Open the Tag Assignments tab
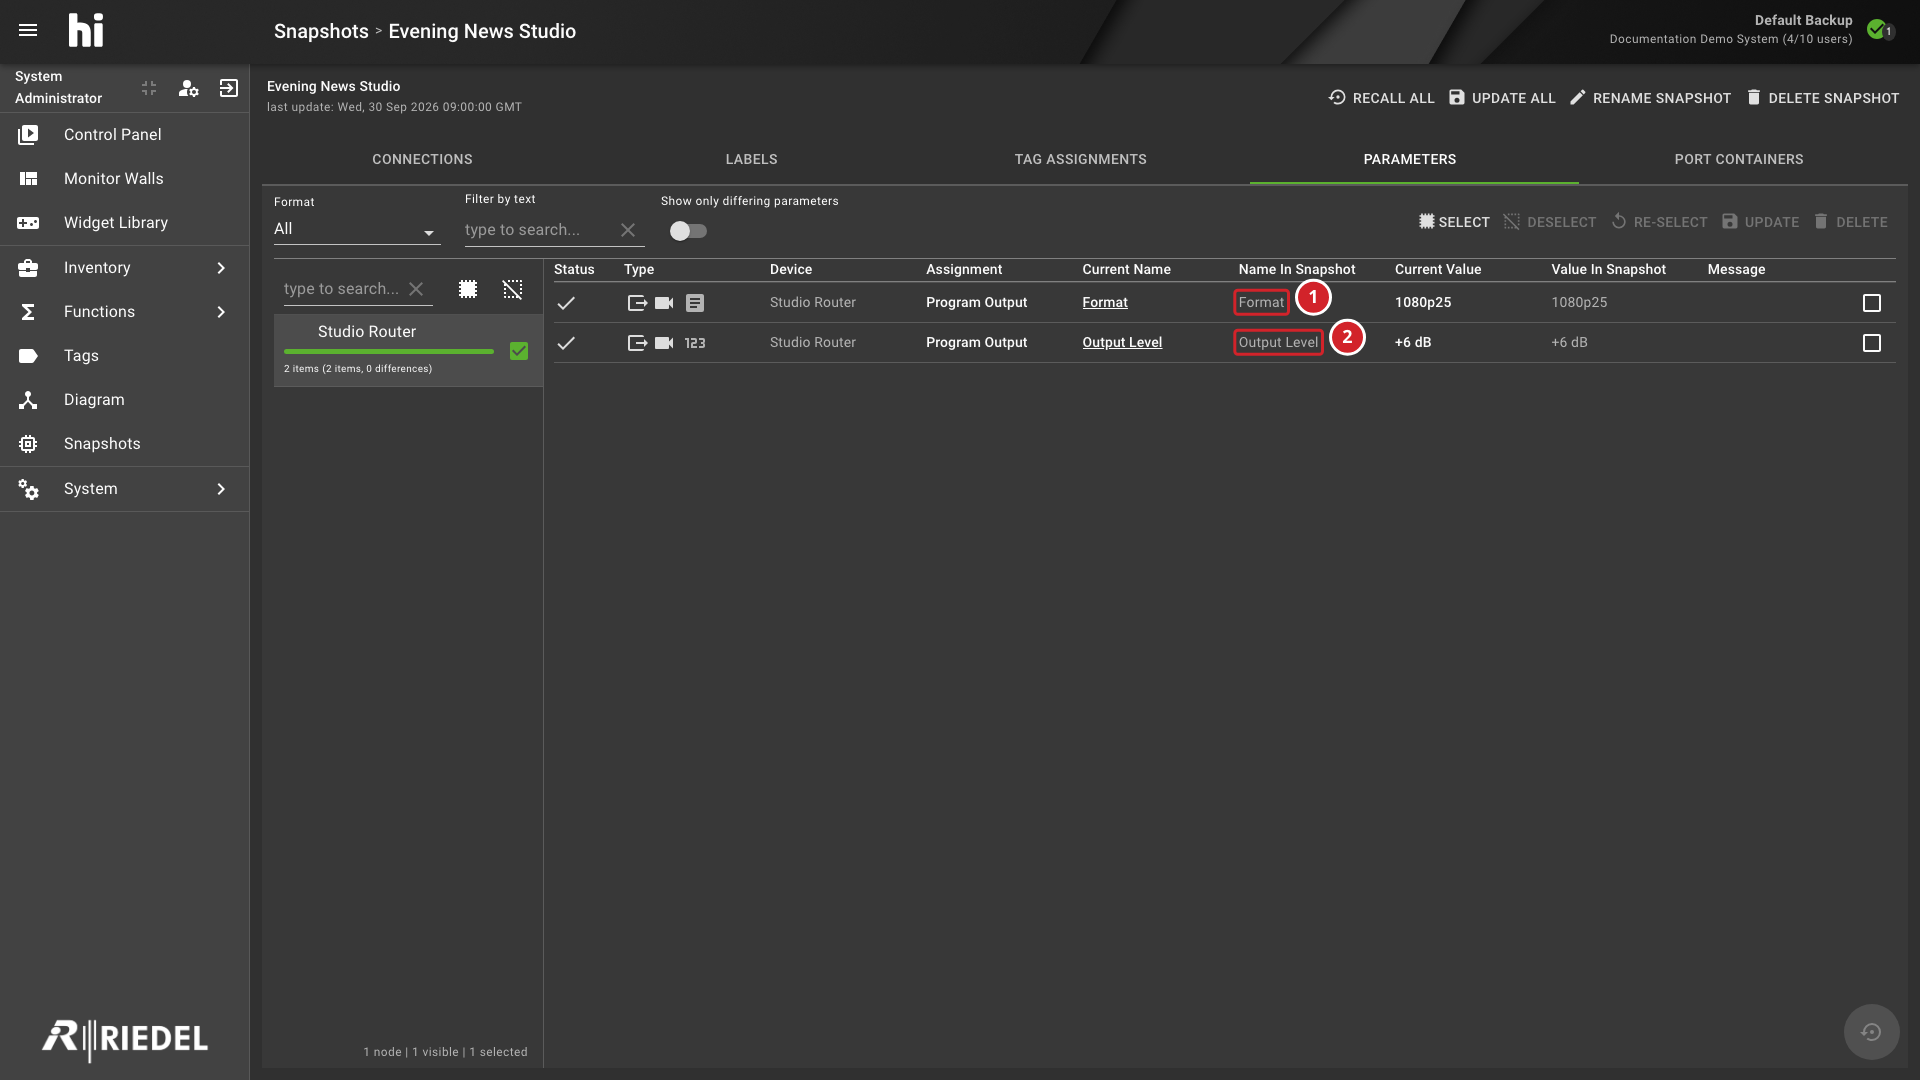This screenshot has height=1080, width=1920. (1080, 159)
